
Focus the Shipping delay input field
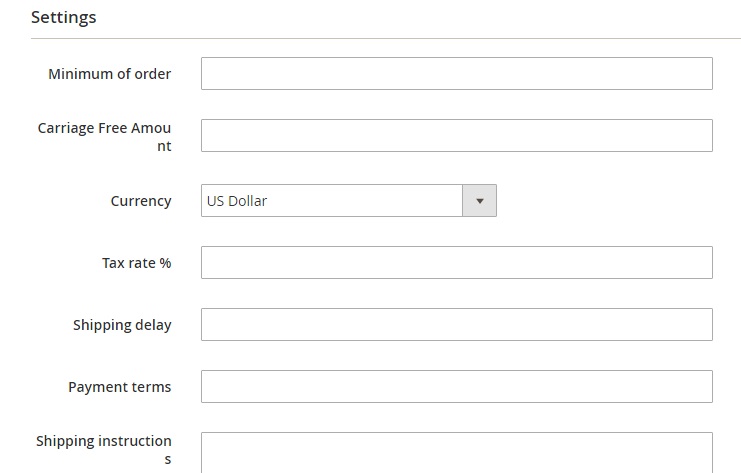(x=457, y=325)
